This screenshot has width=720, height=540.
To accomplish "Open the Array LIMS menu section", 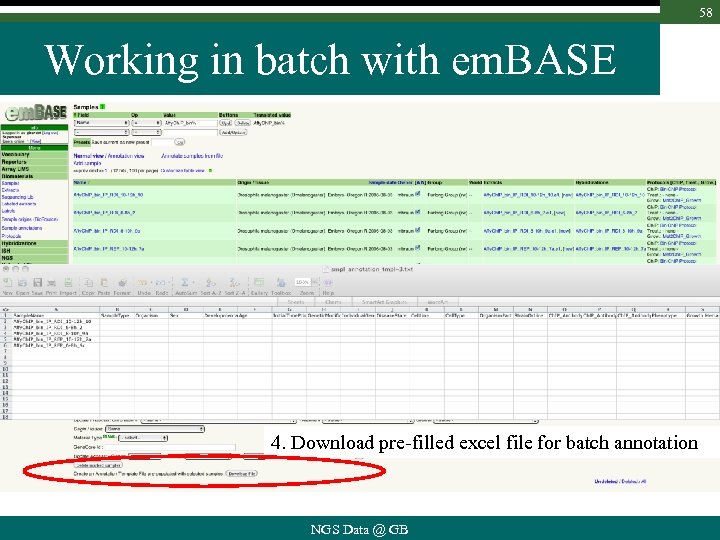I will click(x=34, y=169).
